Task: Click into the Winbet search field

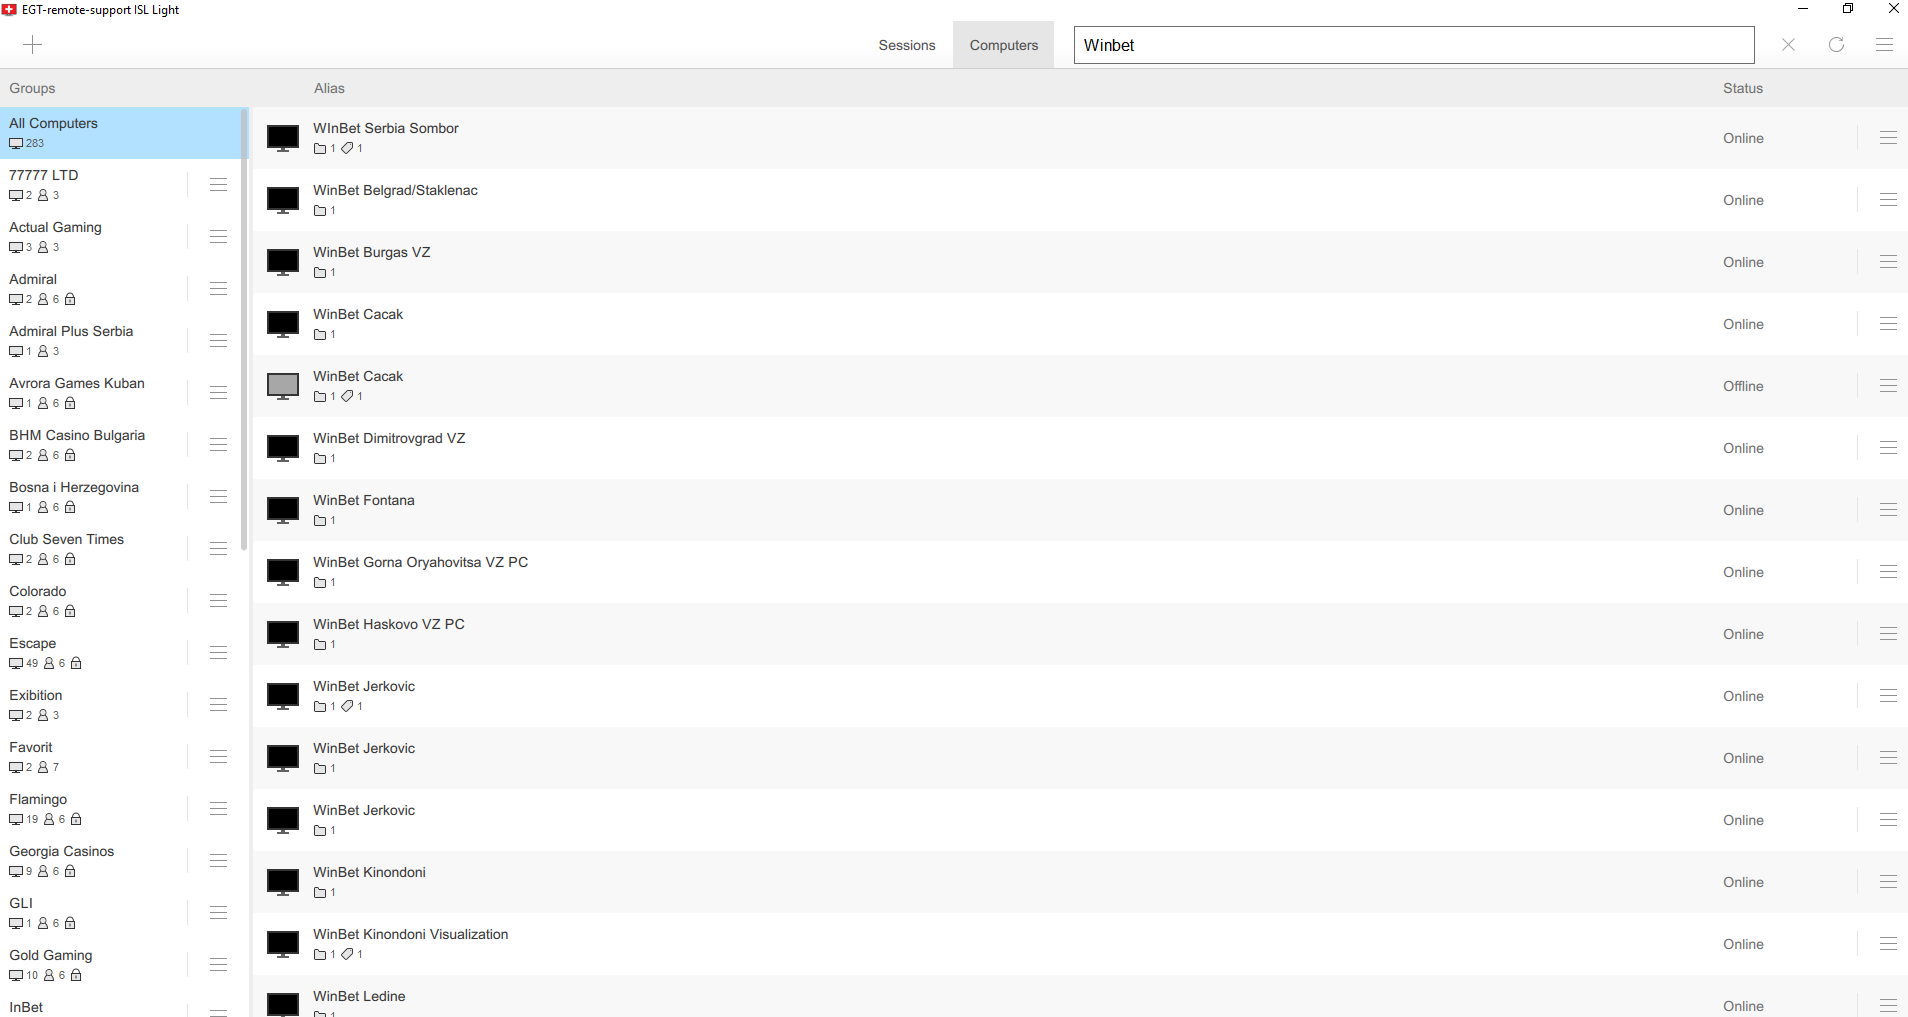Action: [x=1414, y=45]
